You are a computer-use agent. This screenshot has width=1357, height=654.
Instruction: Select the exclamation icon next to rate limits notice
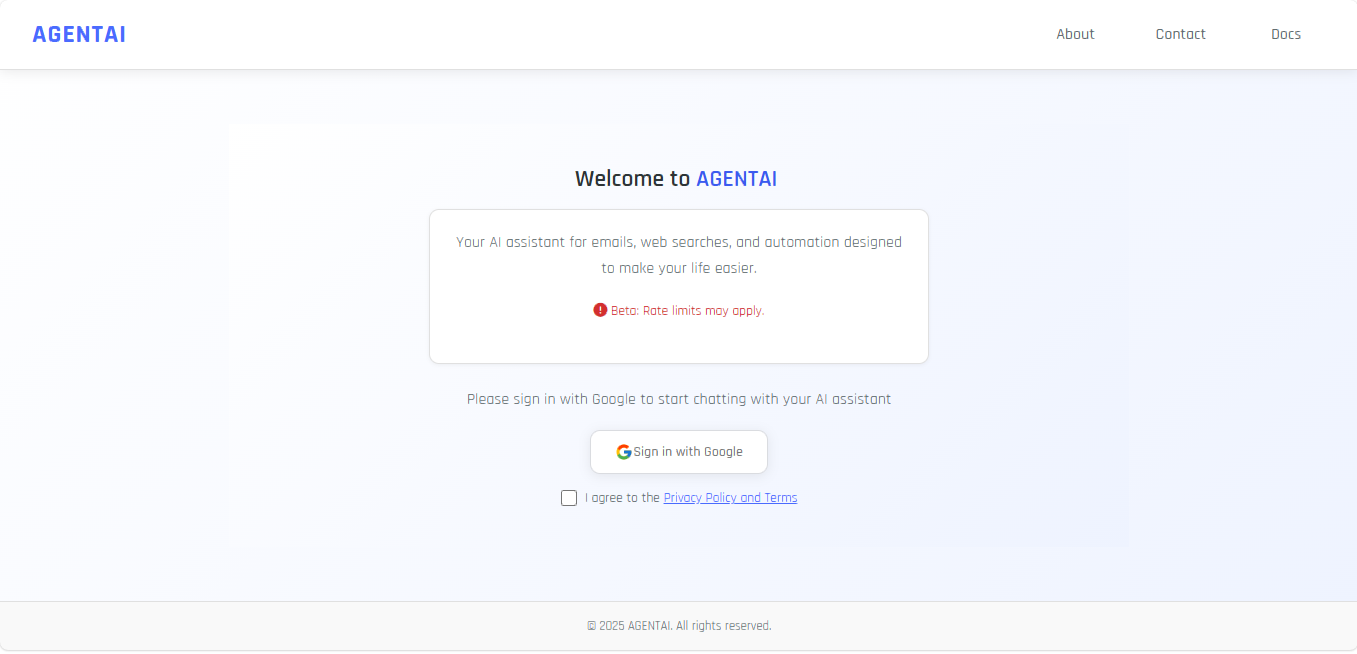point(600,310)
